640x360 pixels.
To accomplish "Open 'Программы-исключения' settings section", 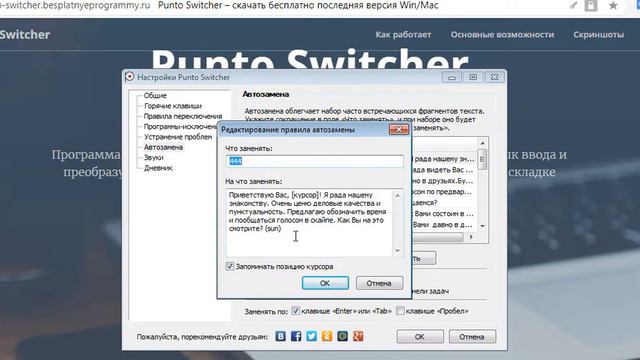I will [180, 127].
